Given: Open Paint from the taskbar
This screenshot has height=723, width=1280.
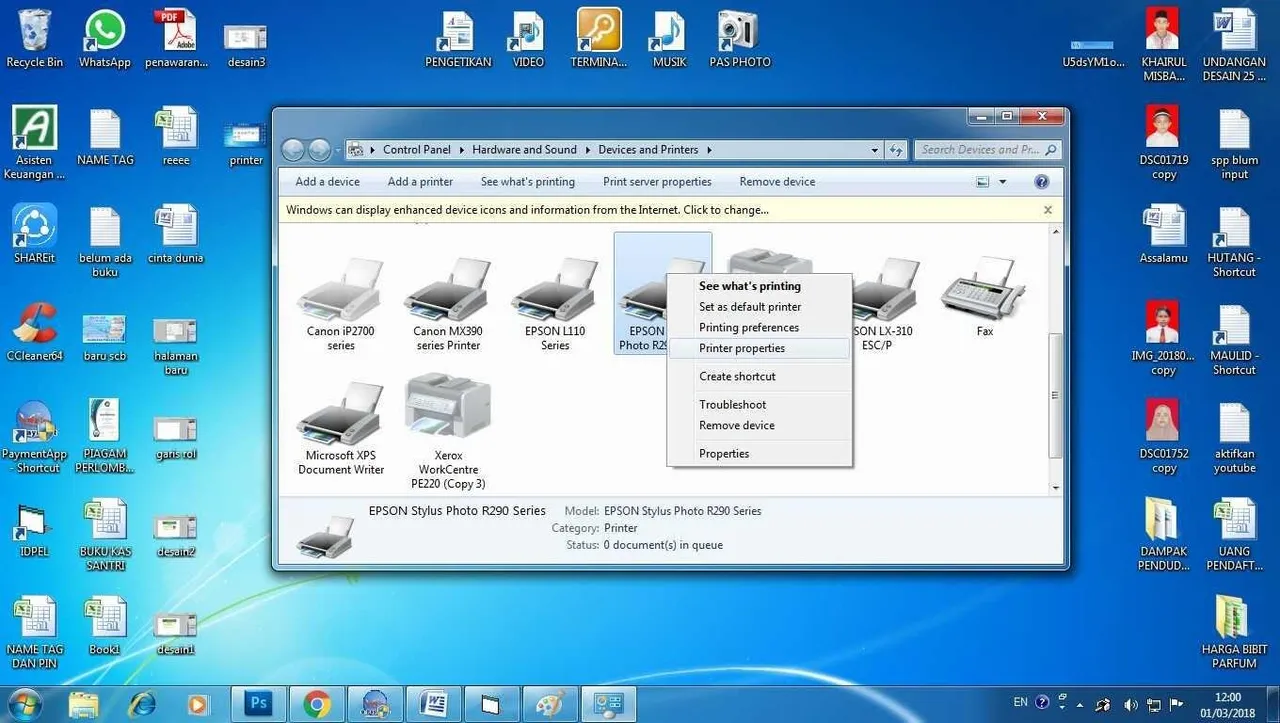Looking at the screenshot, I should click(x=550, y=704).
